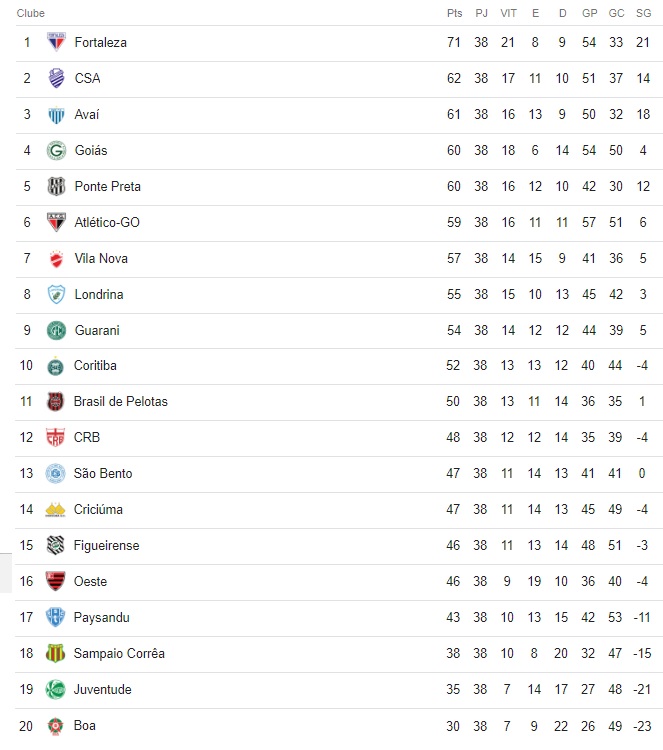The width and height of the screenshot is (663, 750).
Task: Click the Oeste red-black crest icon
Action: tap(55, 581)
